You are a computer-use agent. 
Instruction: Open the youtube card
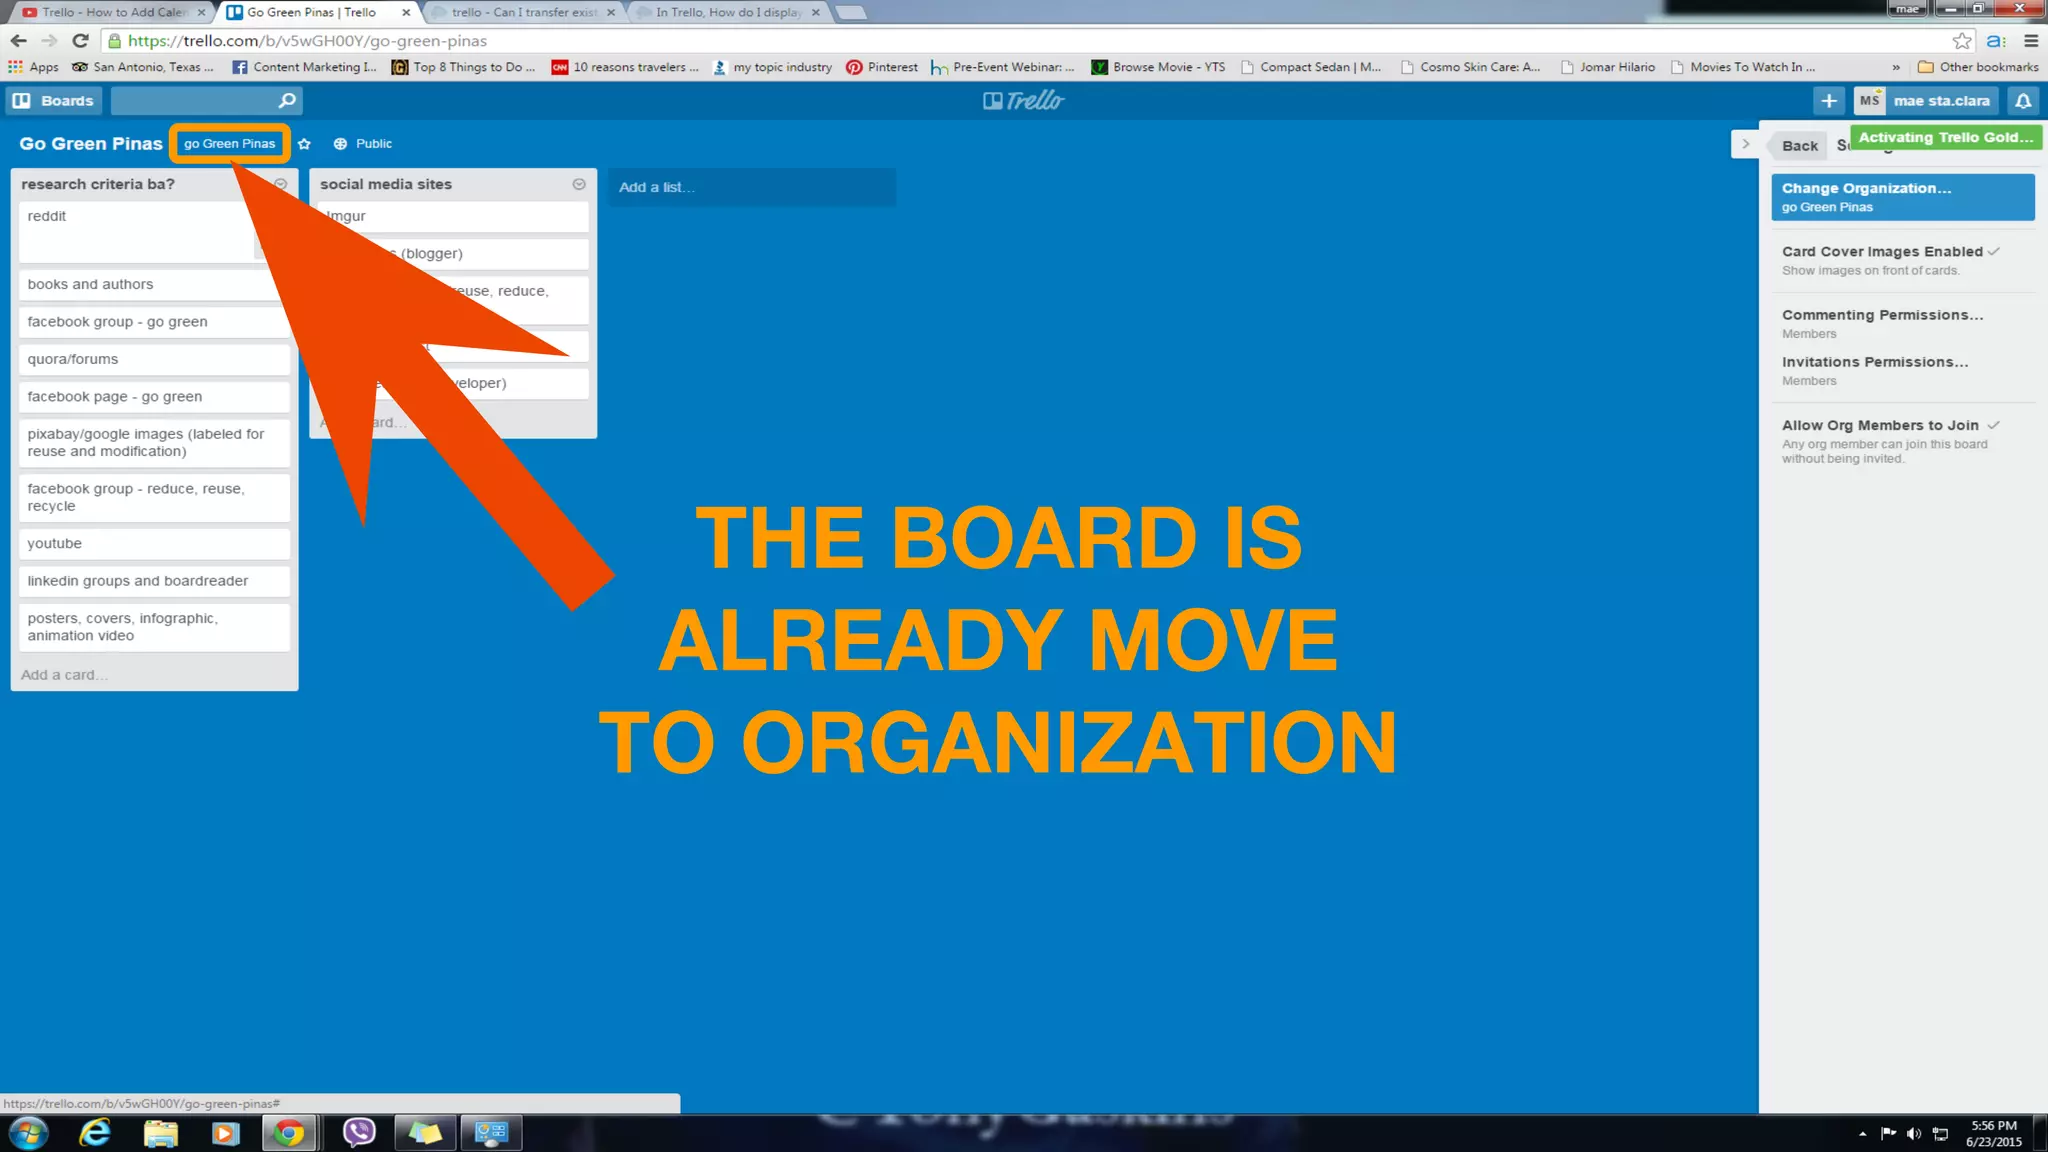click(153, 544)
